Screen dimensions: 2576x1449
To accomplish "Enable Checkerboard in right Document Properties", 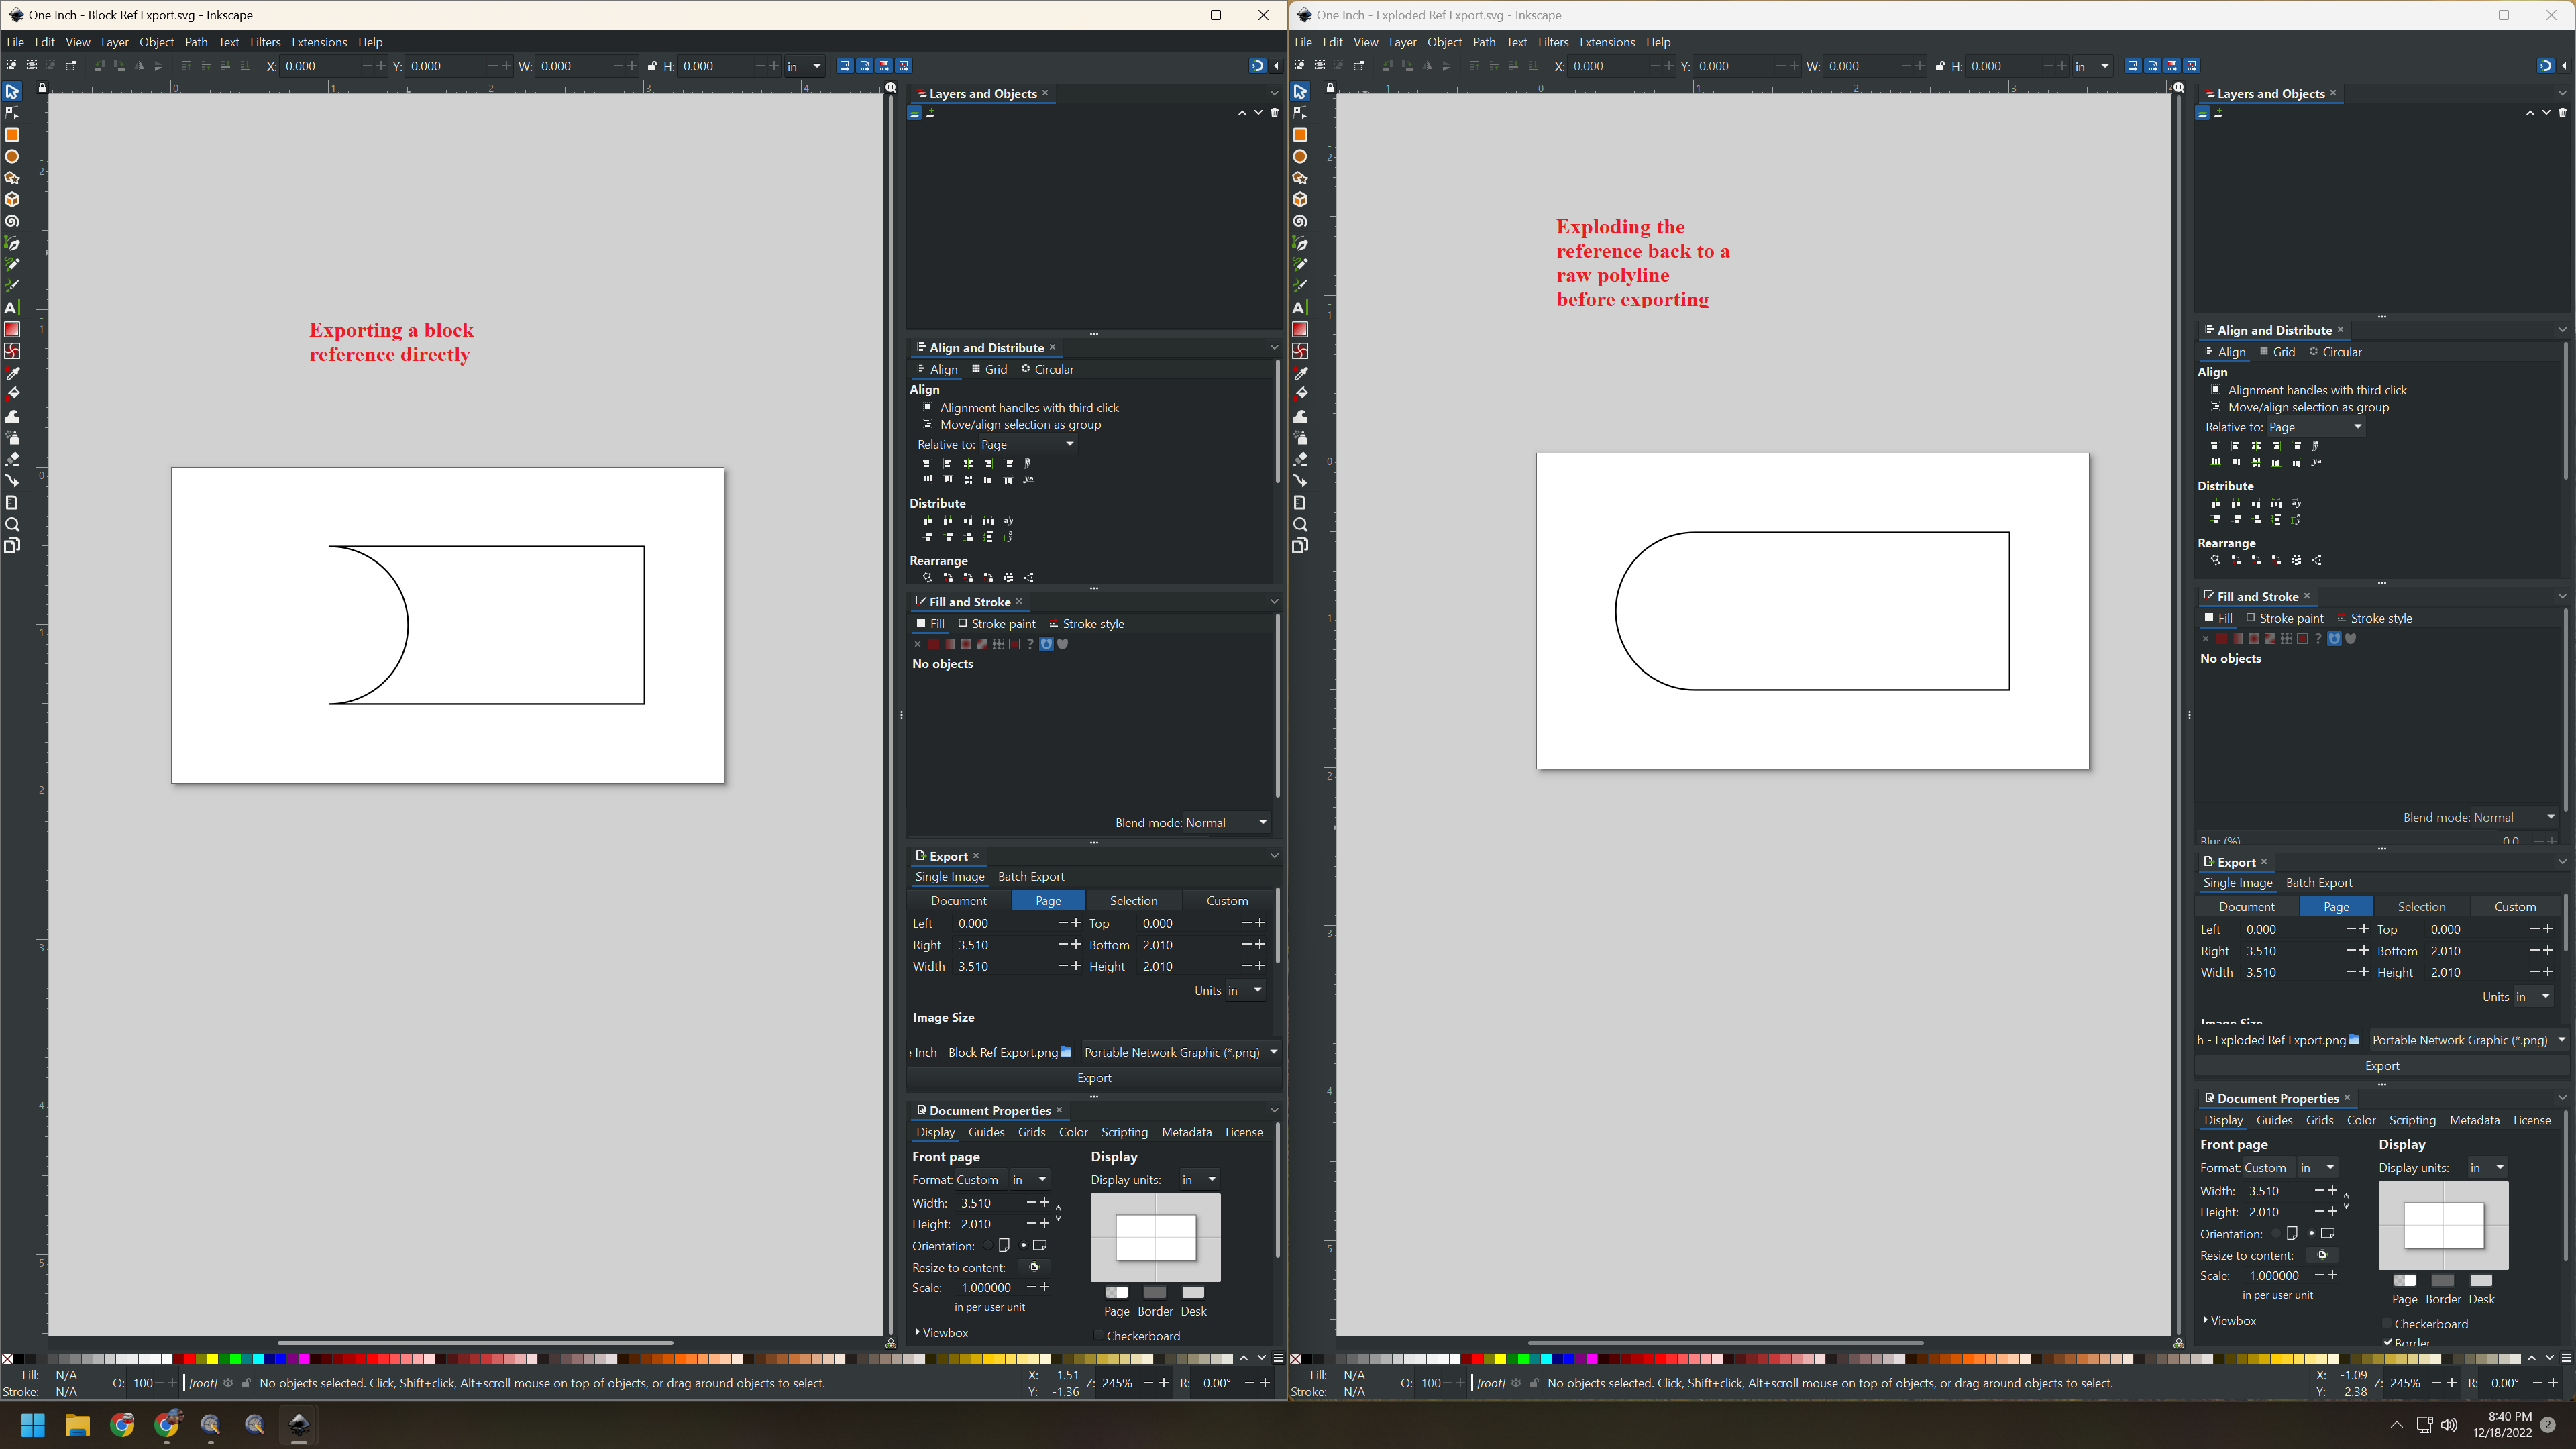I will coord(2387,1324).
